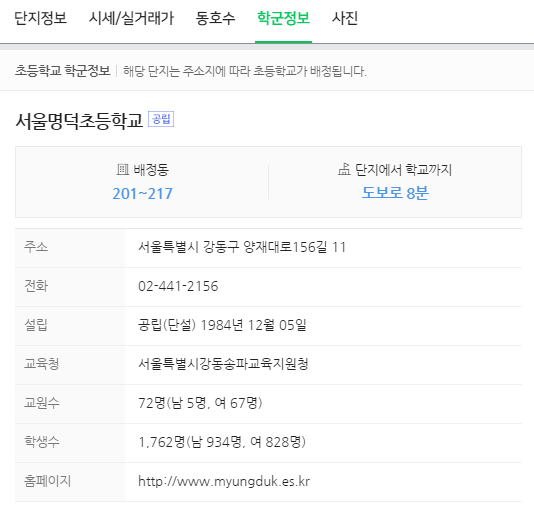Image resolution: width=534 pixels, height=513 pixels.
Task: Open the 사진 tab
Action: point(345,18)
